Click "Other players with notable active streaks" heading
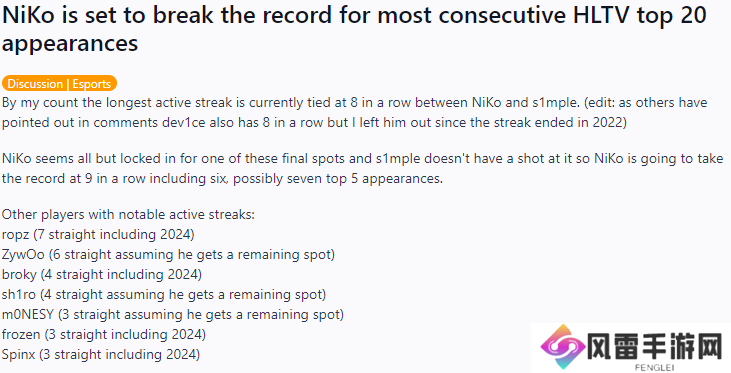 point(128,214)
